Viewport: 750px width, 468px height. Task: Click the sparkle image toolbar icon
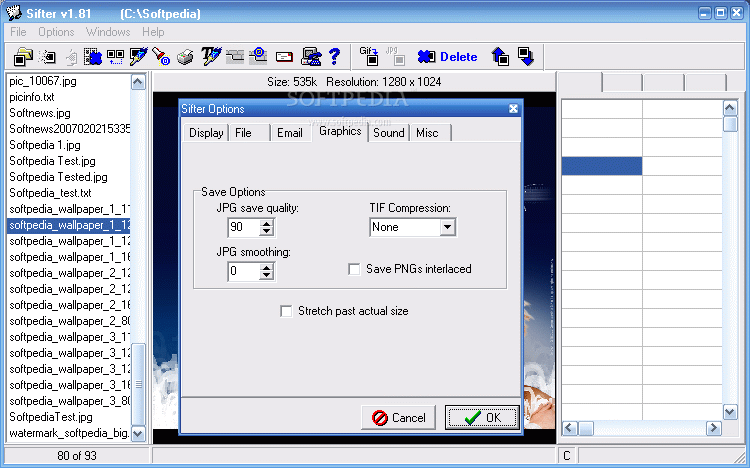[x=47, y=57]
